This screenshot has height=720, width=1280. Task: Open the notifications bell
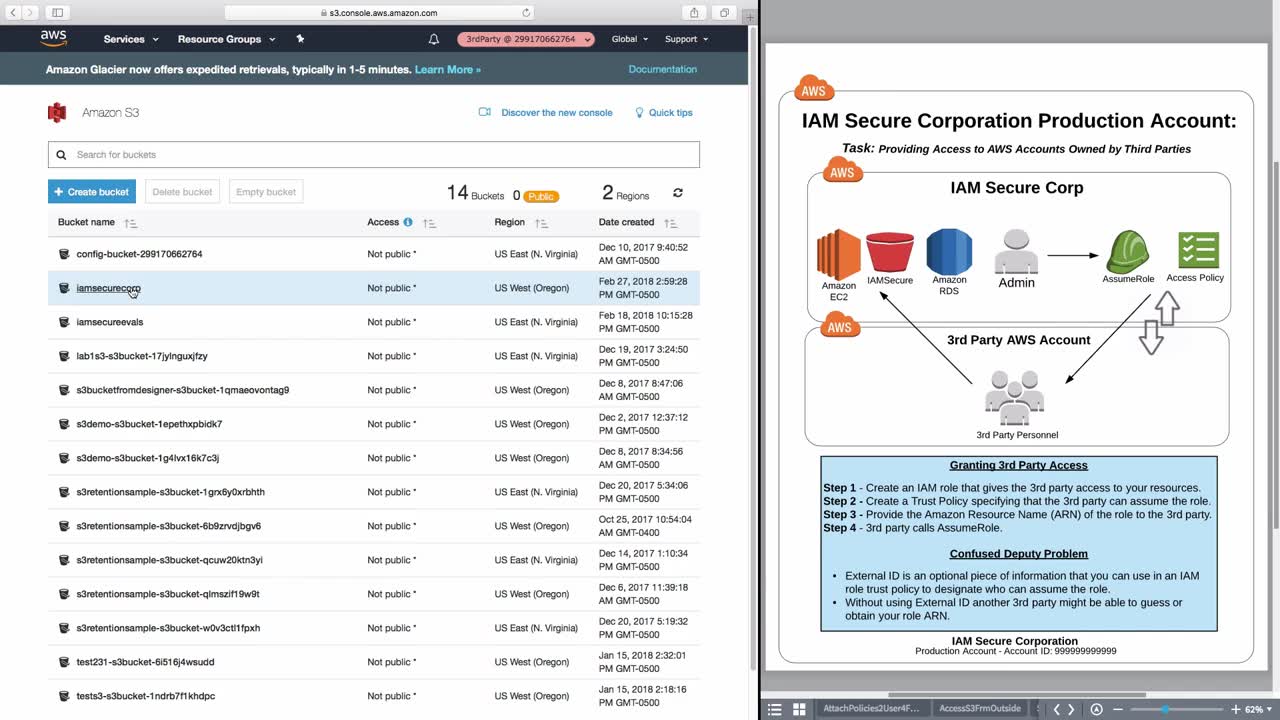click(x=434, y=39)
